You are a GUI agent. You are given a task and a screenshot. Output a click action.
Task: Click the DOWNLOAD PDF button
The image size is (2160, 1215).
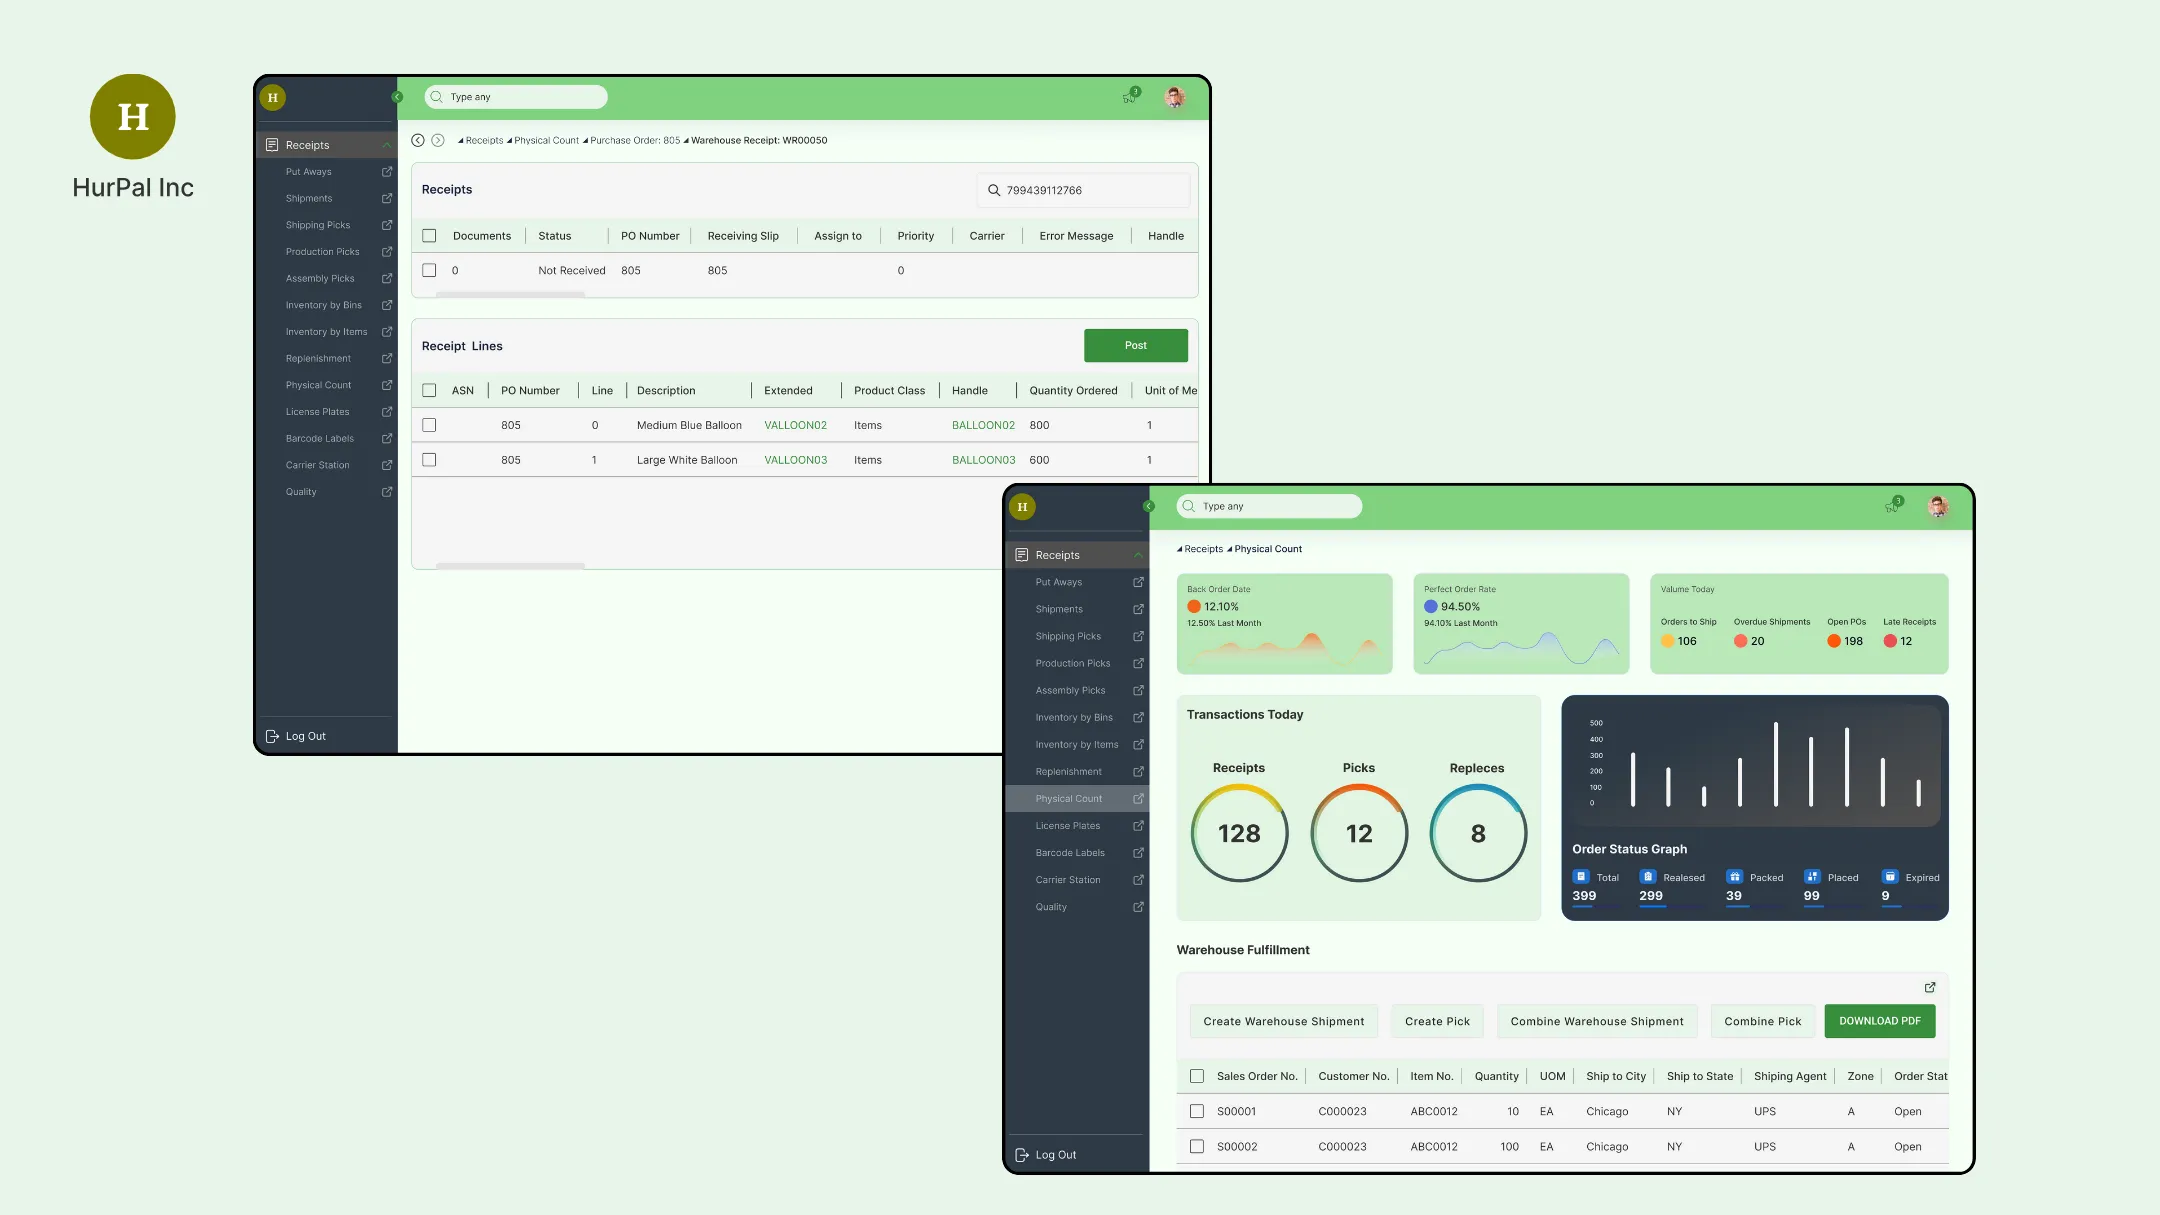pos(1880,1021)
